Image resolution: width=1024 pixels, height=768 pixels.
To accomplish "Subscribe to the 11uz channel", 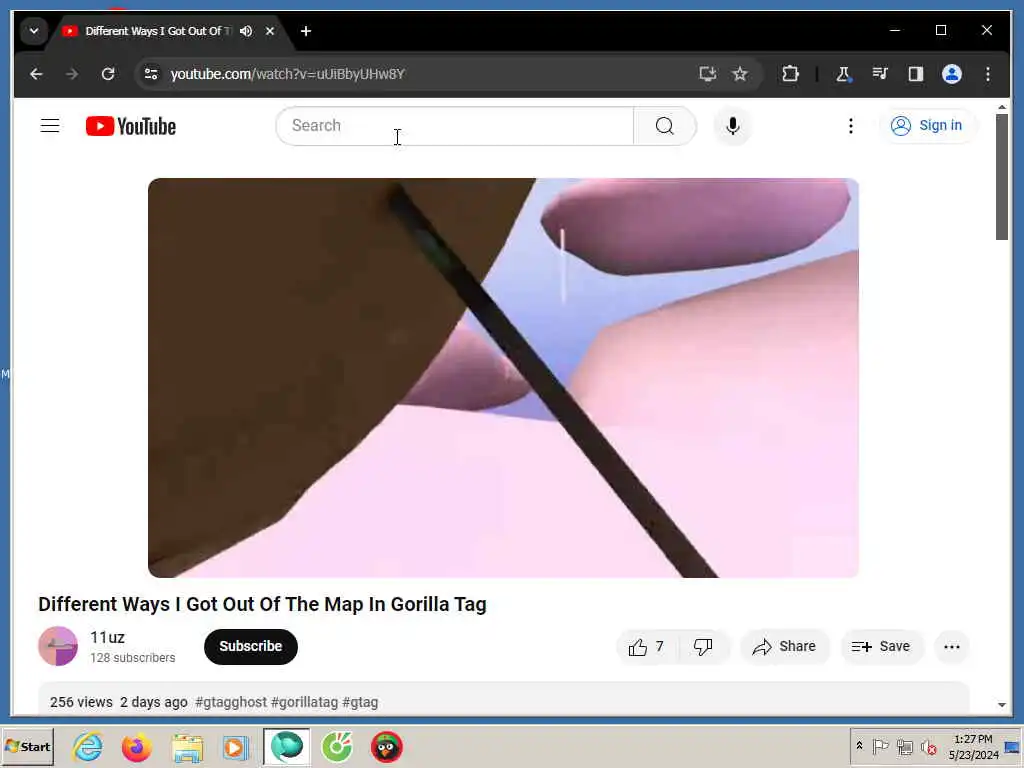I will (x=251, y=646).
